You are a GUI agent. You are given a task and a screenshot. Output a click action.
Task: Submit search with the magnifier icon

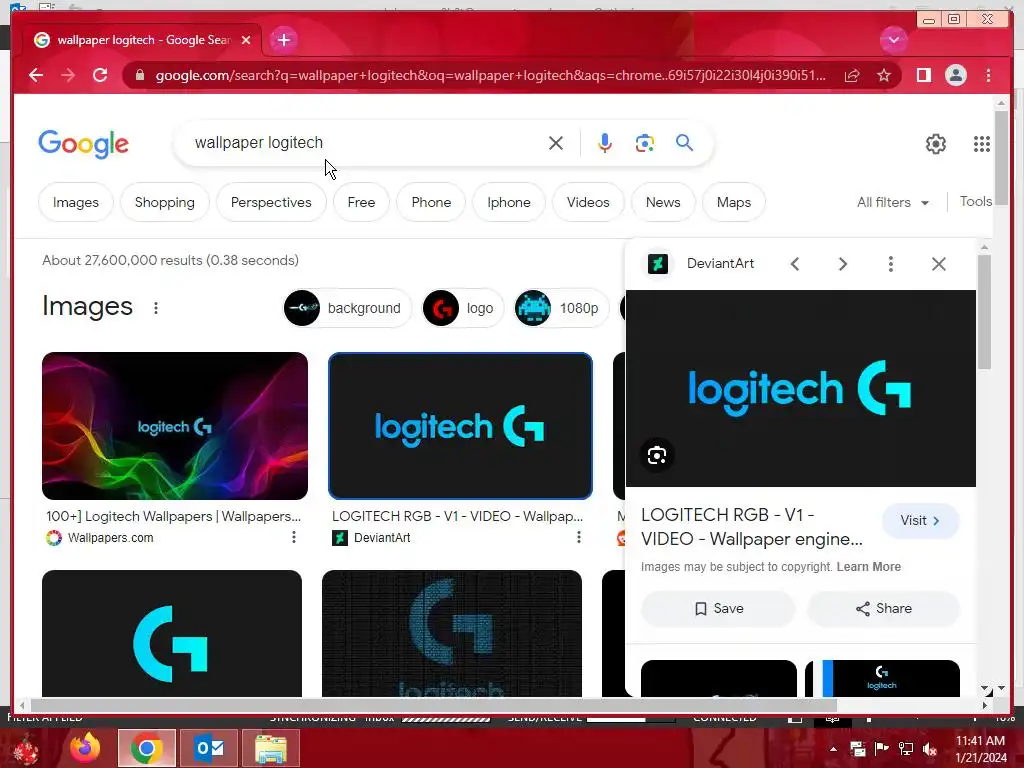684,142
